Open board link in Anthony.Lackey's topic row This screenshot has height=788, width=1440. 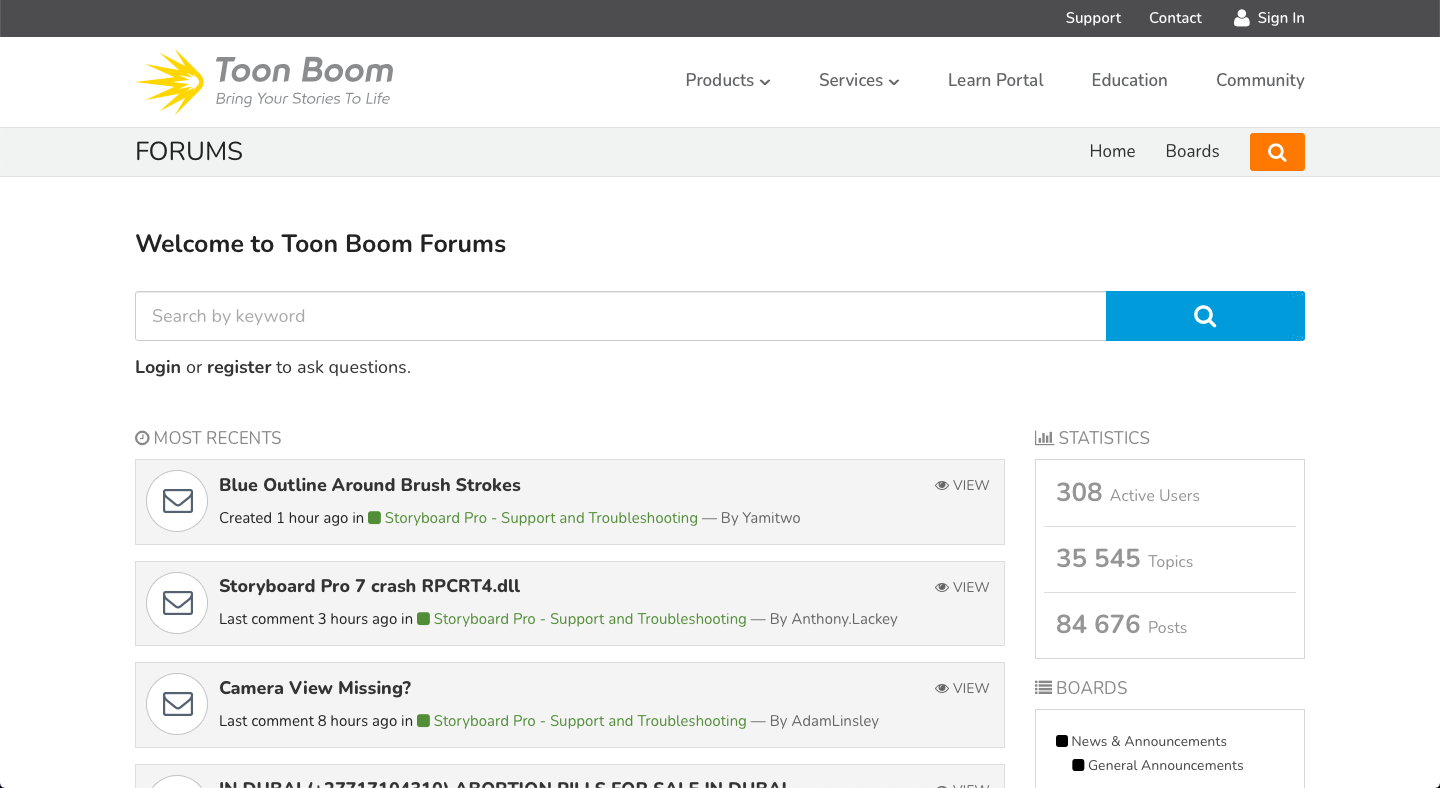[x=590, y=619]
